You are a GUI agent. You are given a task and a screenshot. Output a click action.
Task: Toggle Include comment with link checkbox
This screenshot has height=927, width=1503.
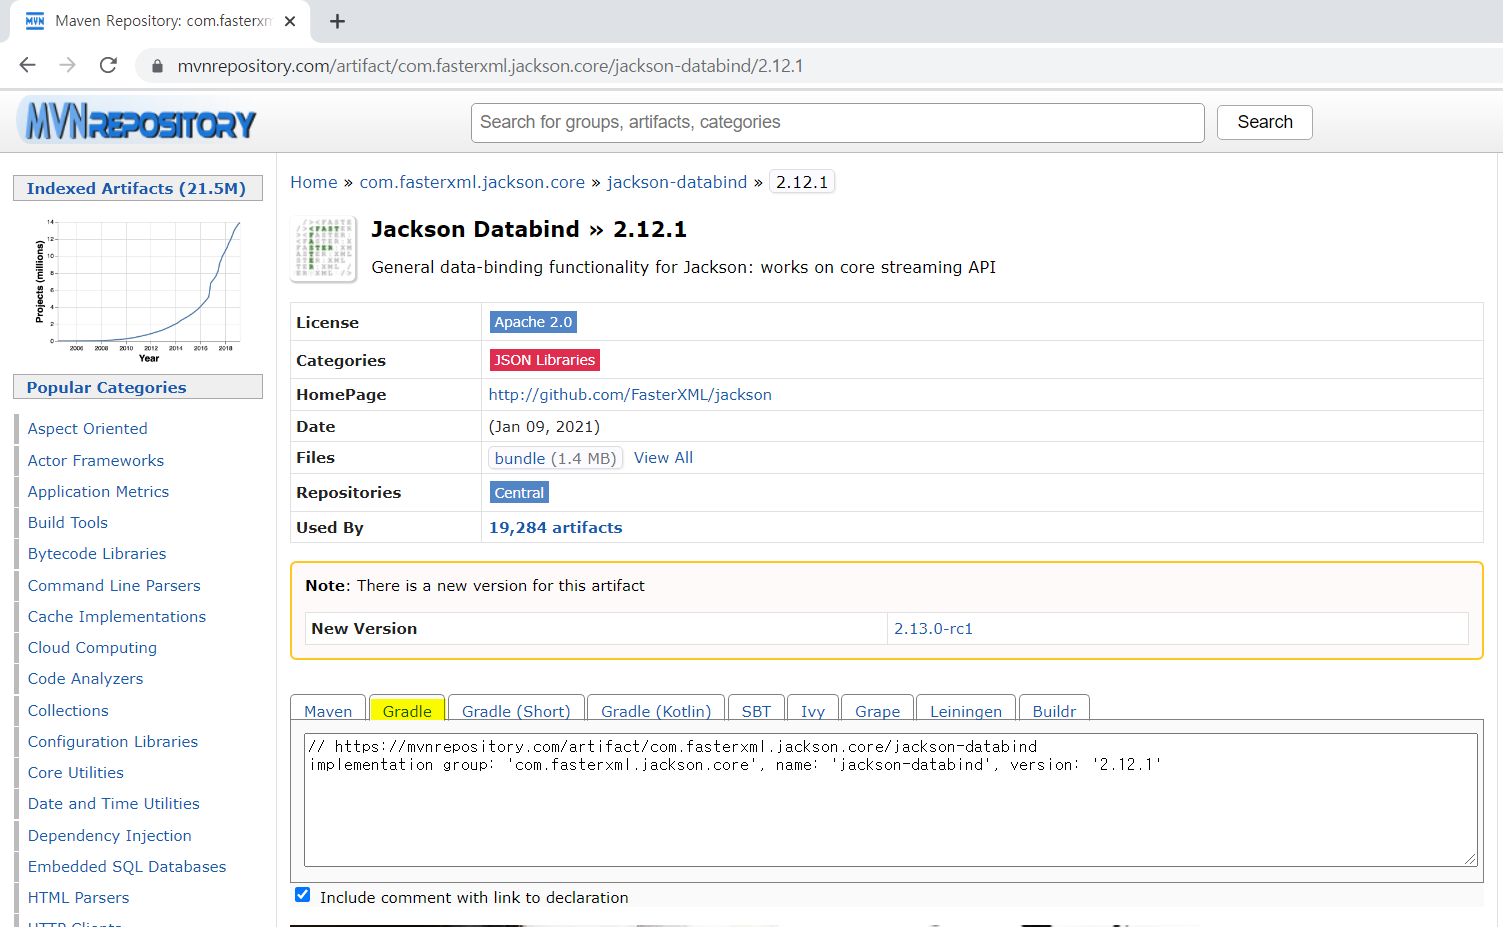pyautogui.click(x=302, y=895)
